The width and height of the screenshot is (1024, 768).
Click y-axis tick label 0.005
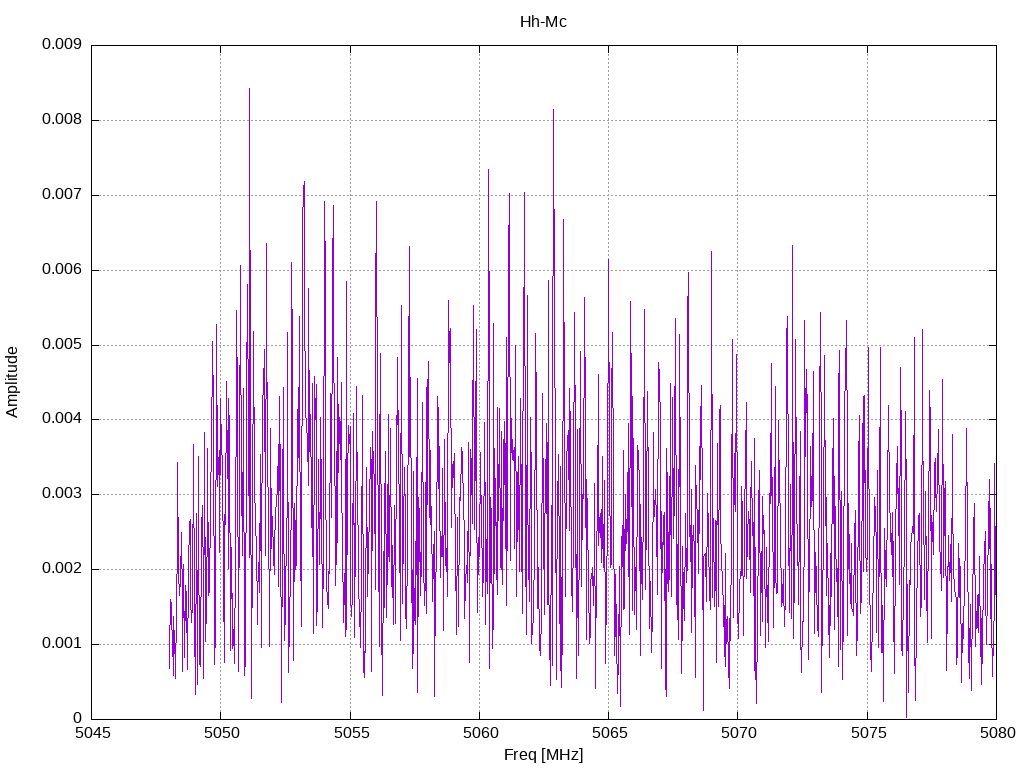pyautogui.click(x=62, y=344)
